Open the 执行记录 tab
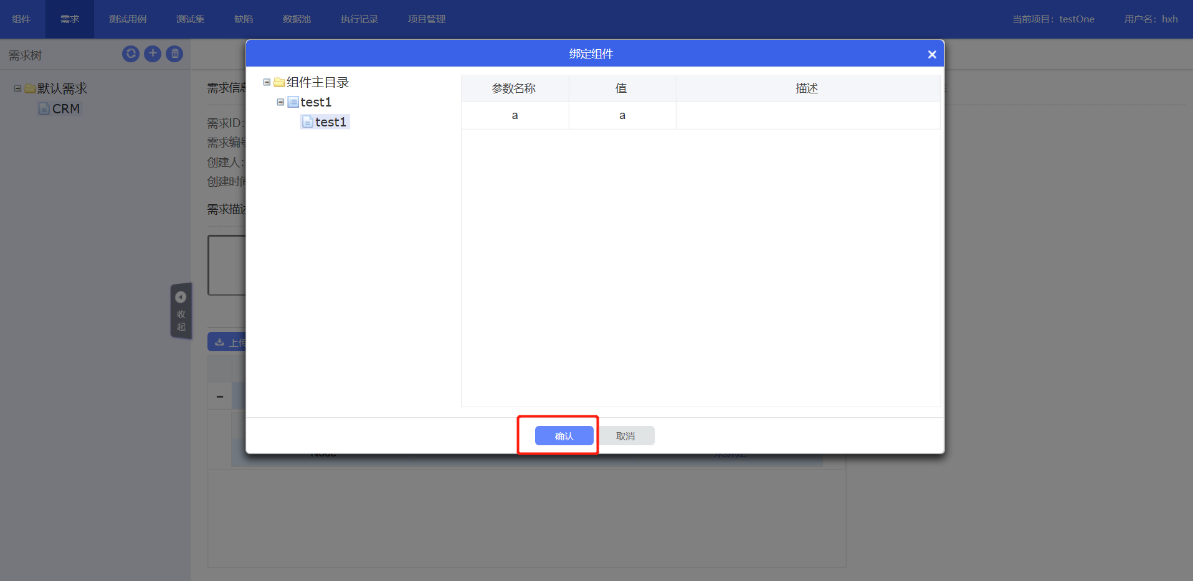Screen dimensions: 1193x581 (359, 19)
